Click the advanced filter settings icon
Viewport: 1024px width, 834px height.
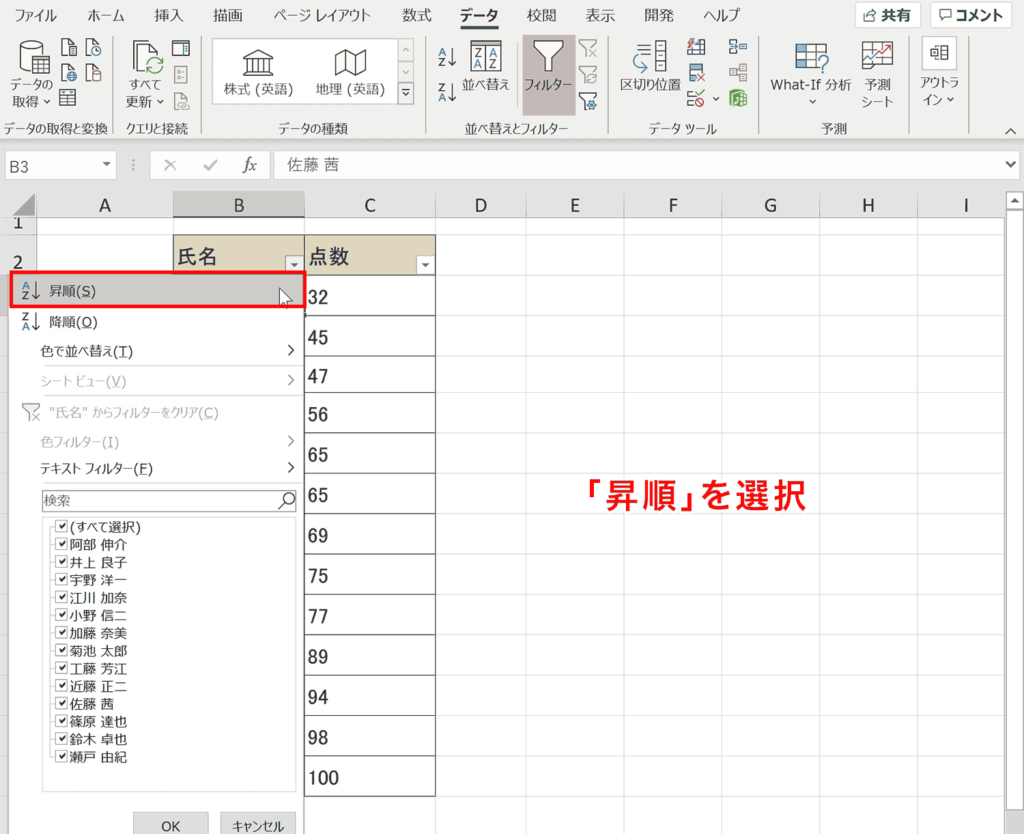pyautogui.click(x=588, y=101)
